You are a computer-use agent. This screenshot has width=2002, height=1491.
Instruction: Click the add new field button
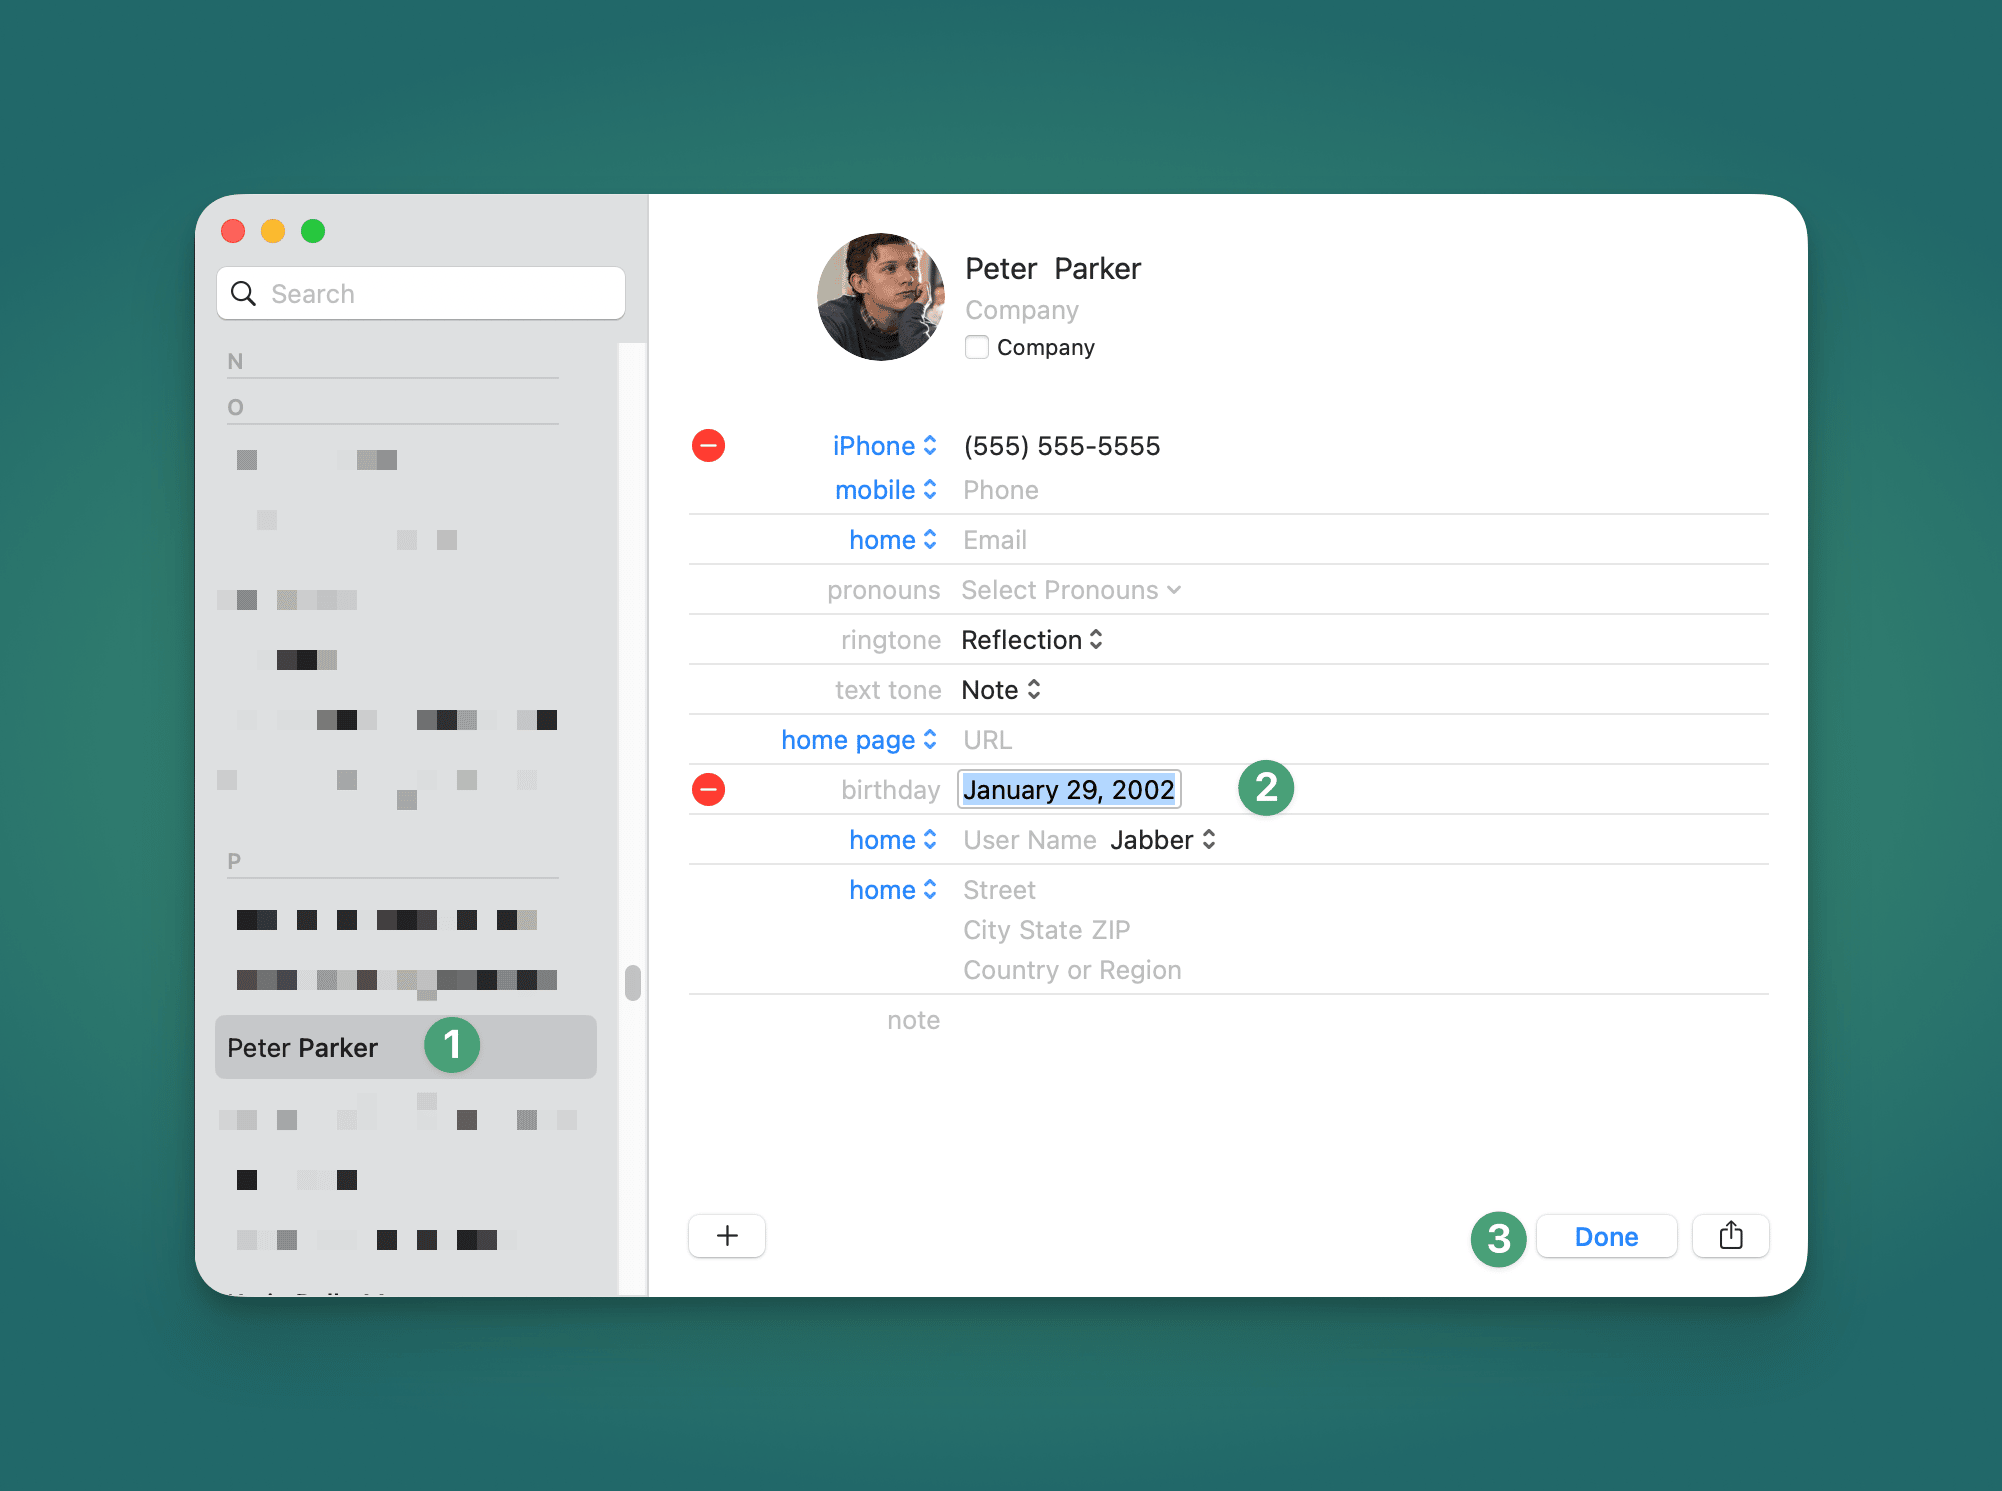coord(725,1236)
